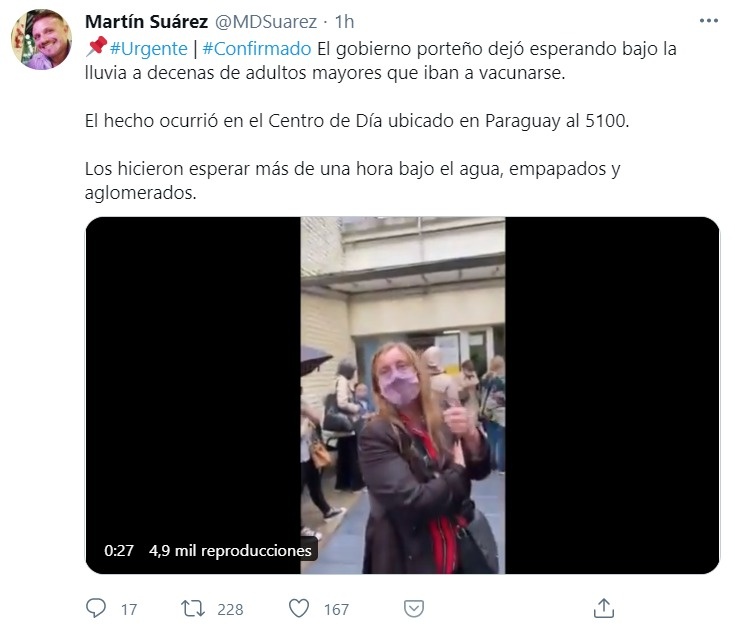
Task: Click the 0:27 video duration label
Action: click(x=119, y=550)
